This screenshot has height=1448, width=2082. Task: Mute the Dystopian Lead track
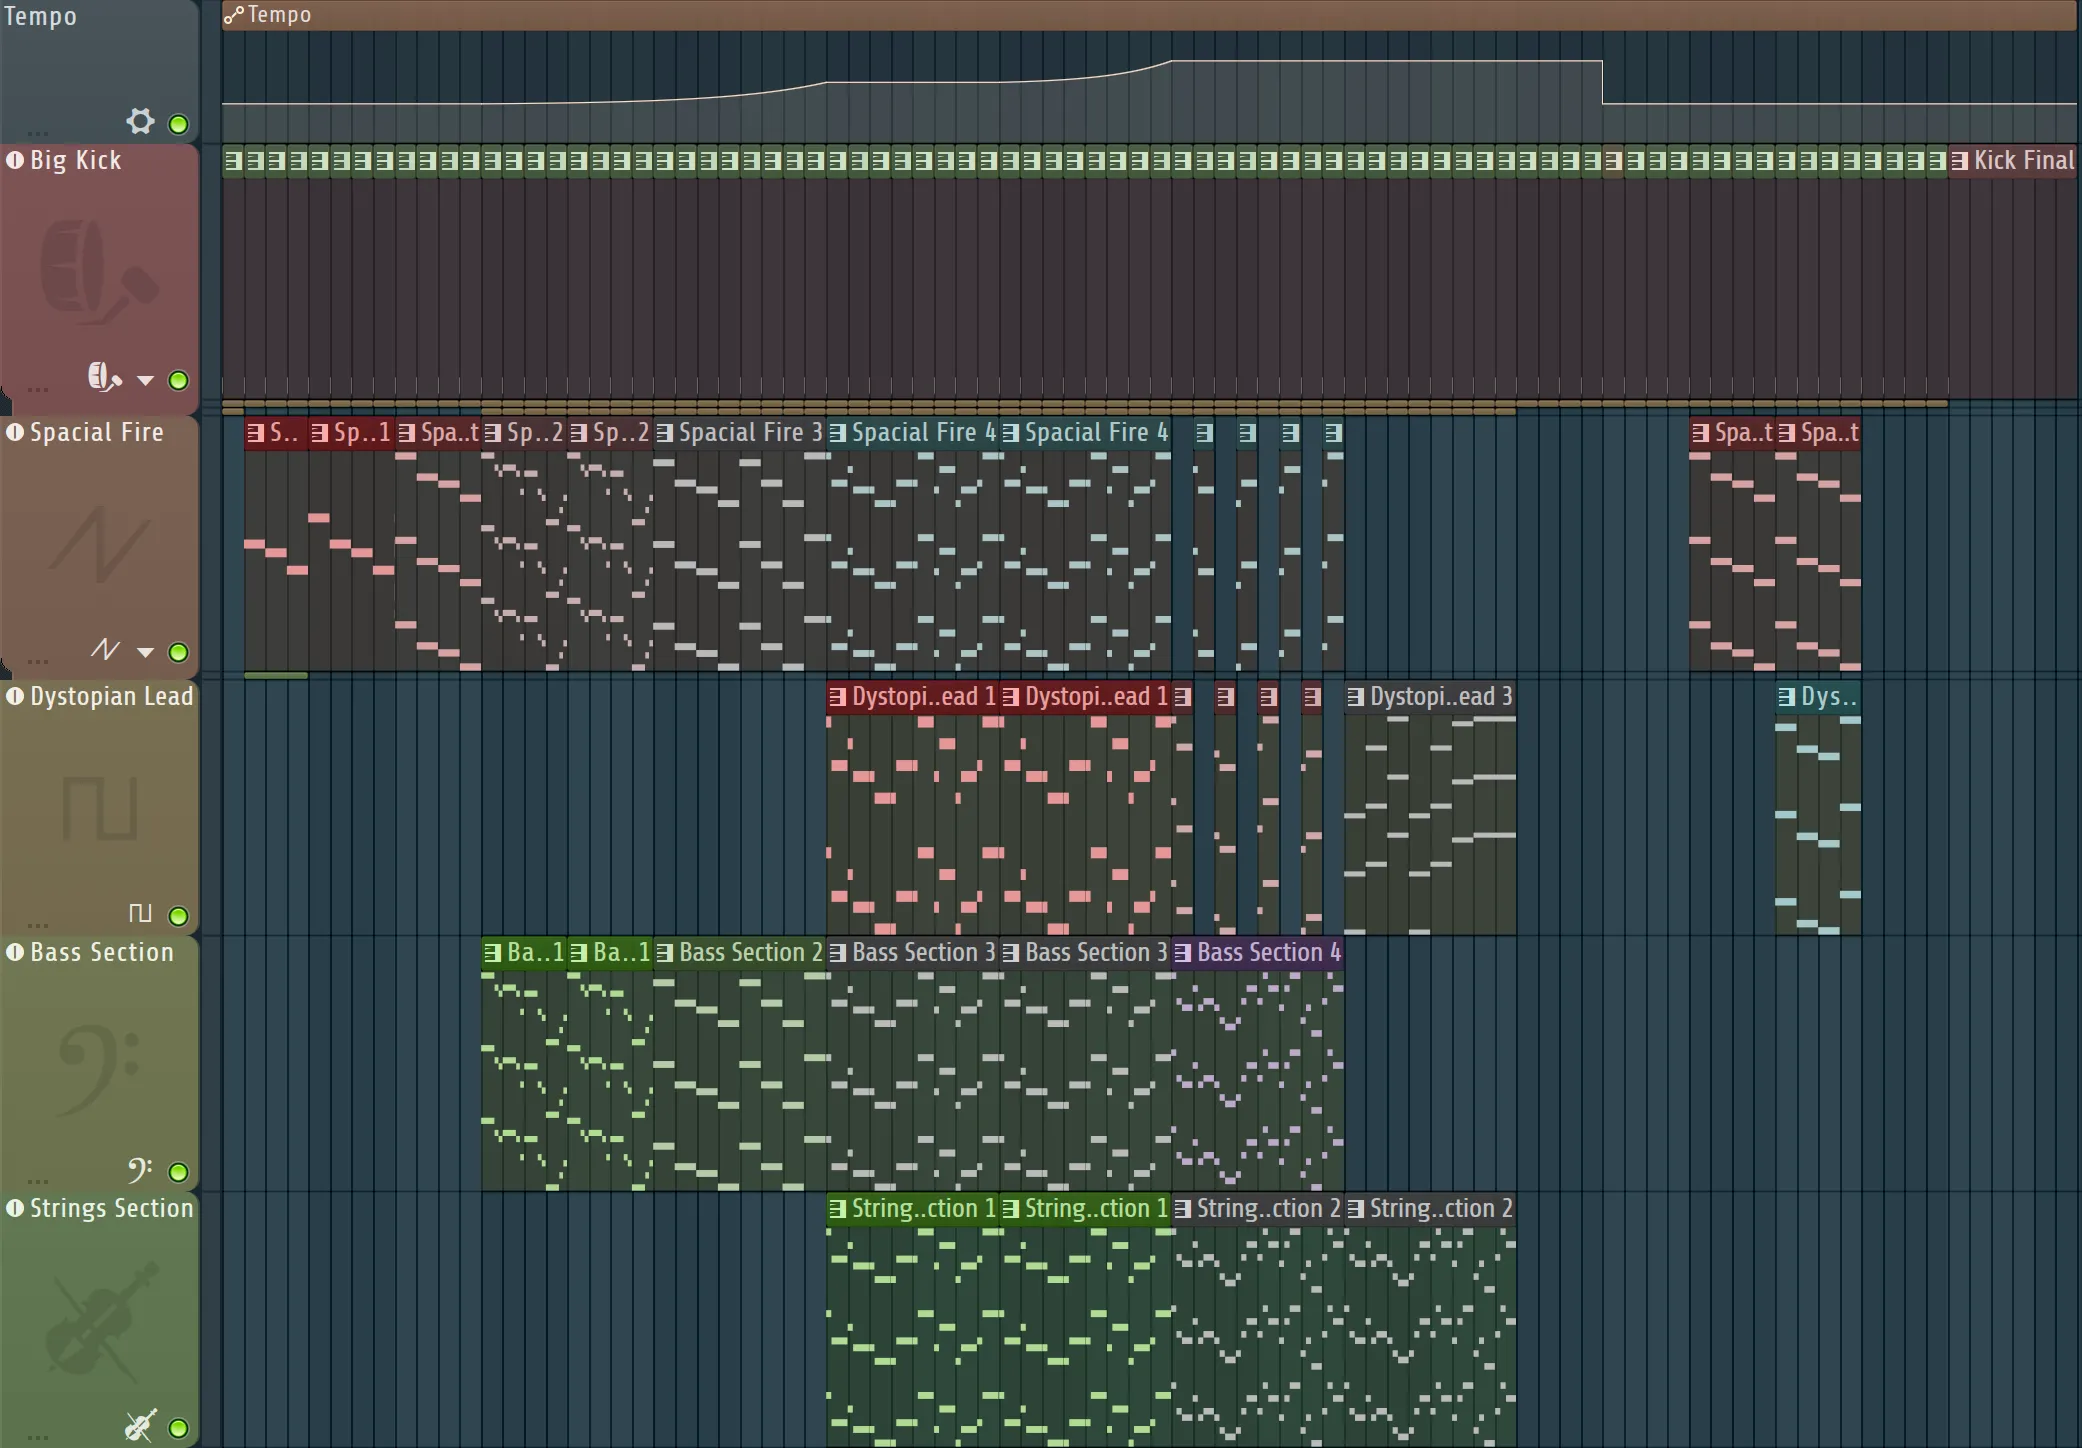point(178,915)
